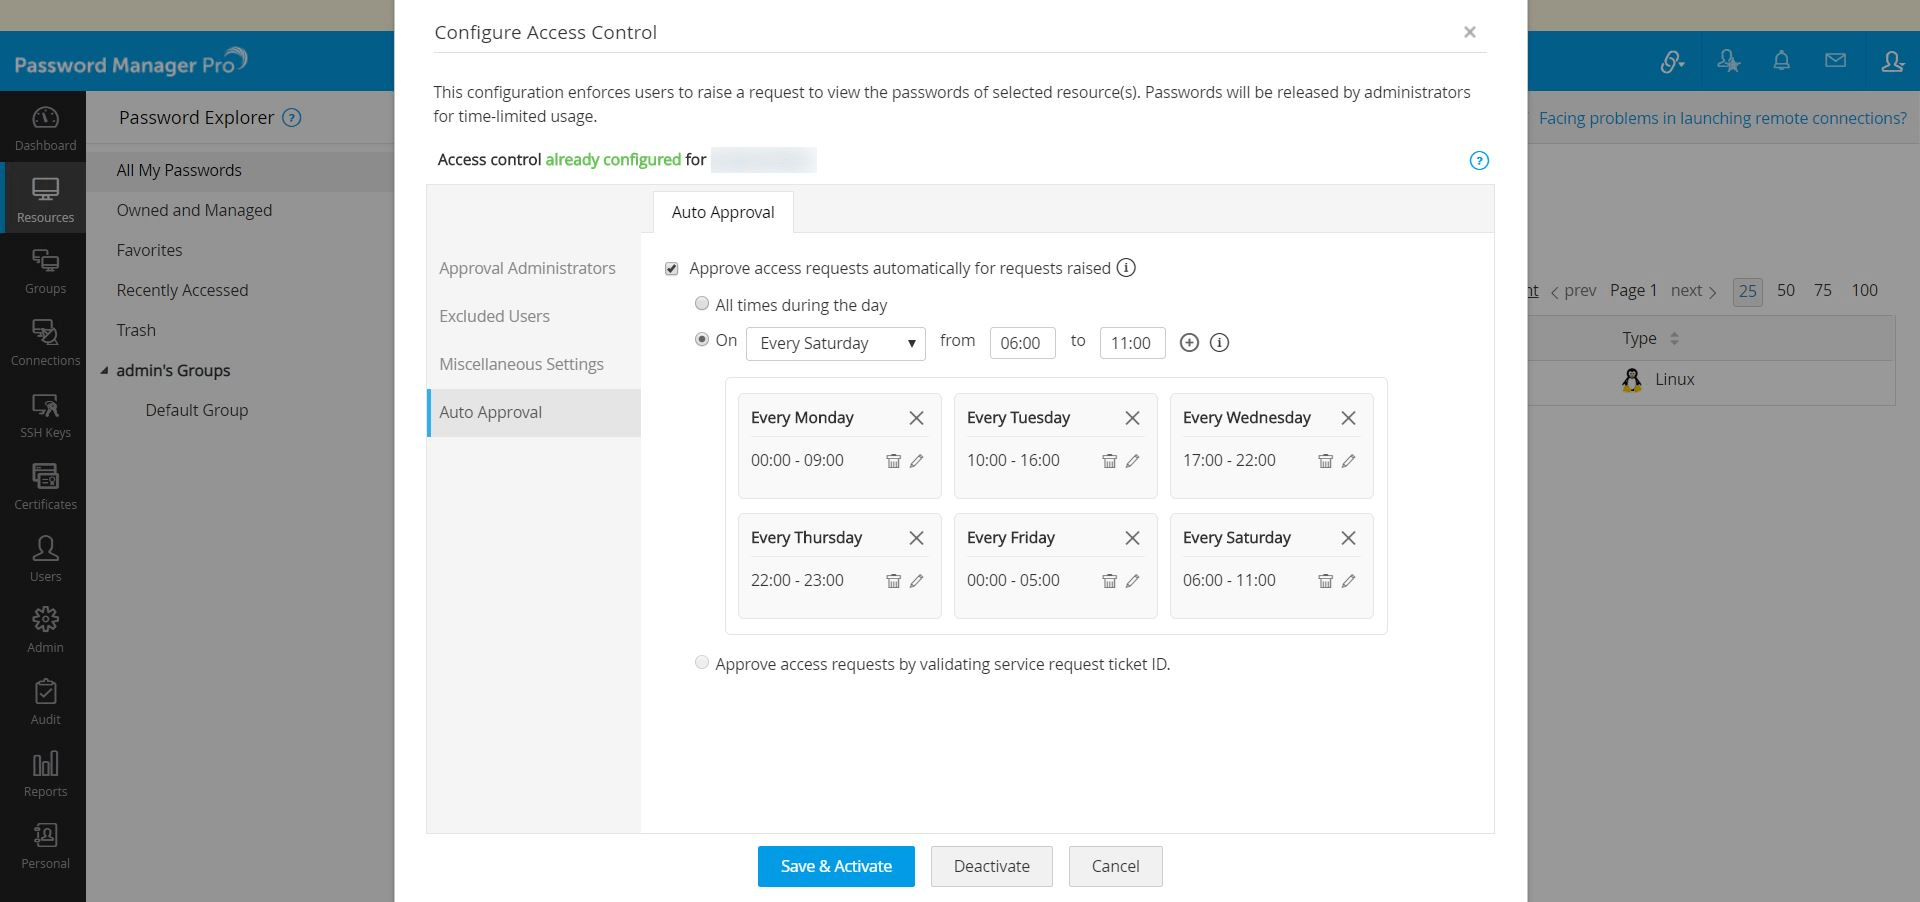1920x902 pixels.
Task: Choose approval by validating service request ticket ID
Action: 702,663
